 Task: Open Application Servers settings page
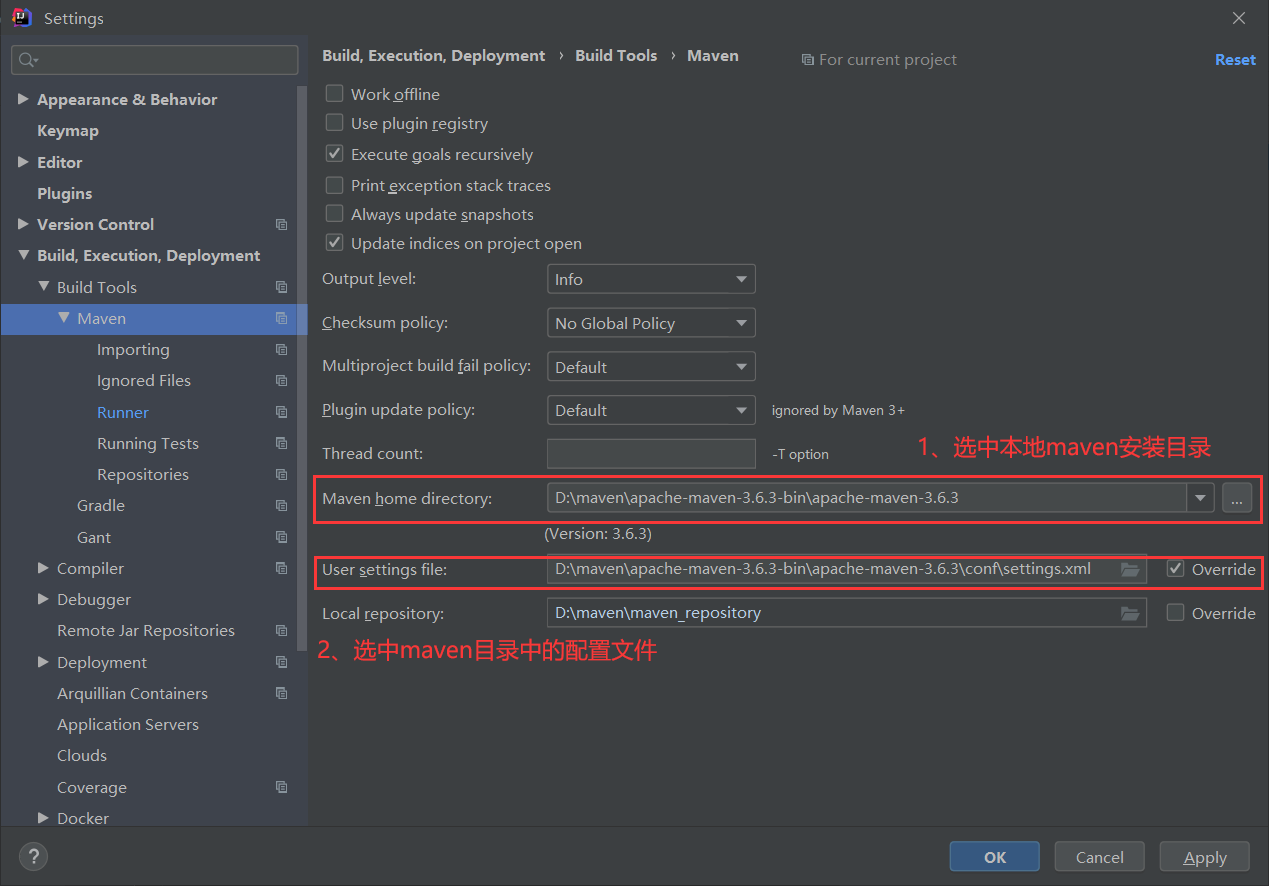click(x=128, y=724)
